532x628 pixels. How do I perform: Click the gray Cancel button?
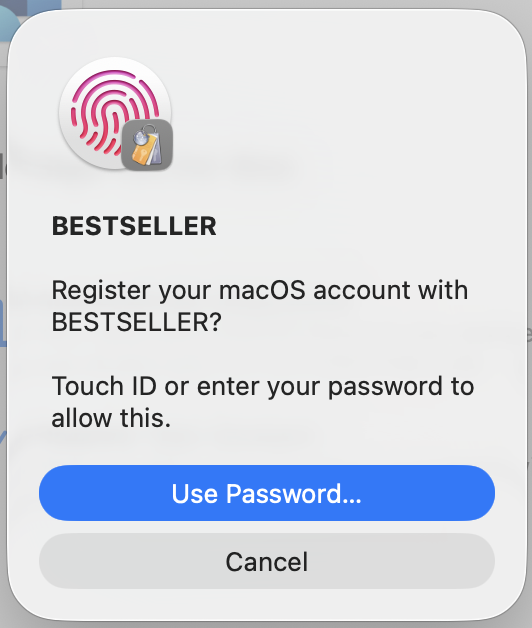pos(267,561)
